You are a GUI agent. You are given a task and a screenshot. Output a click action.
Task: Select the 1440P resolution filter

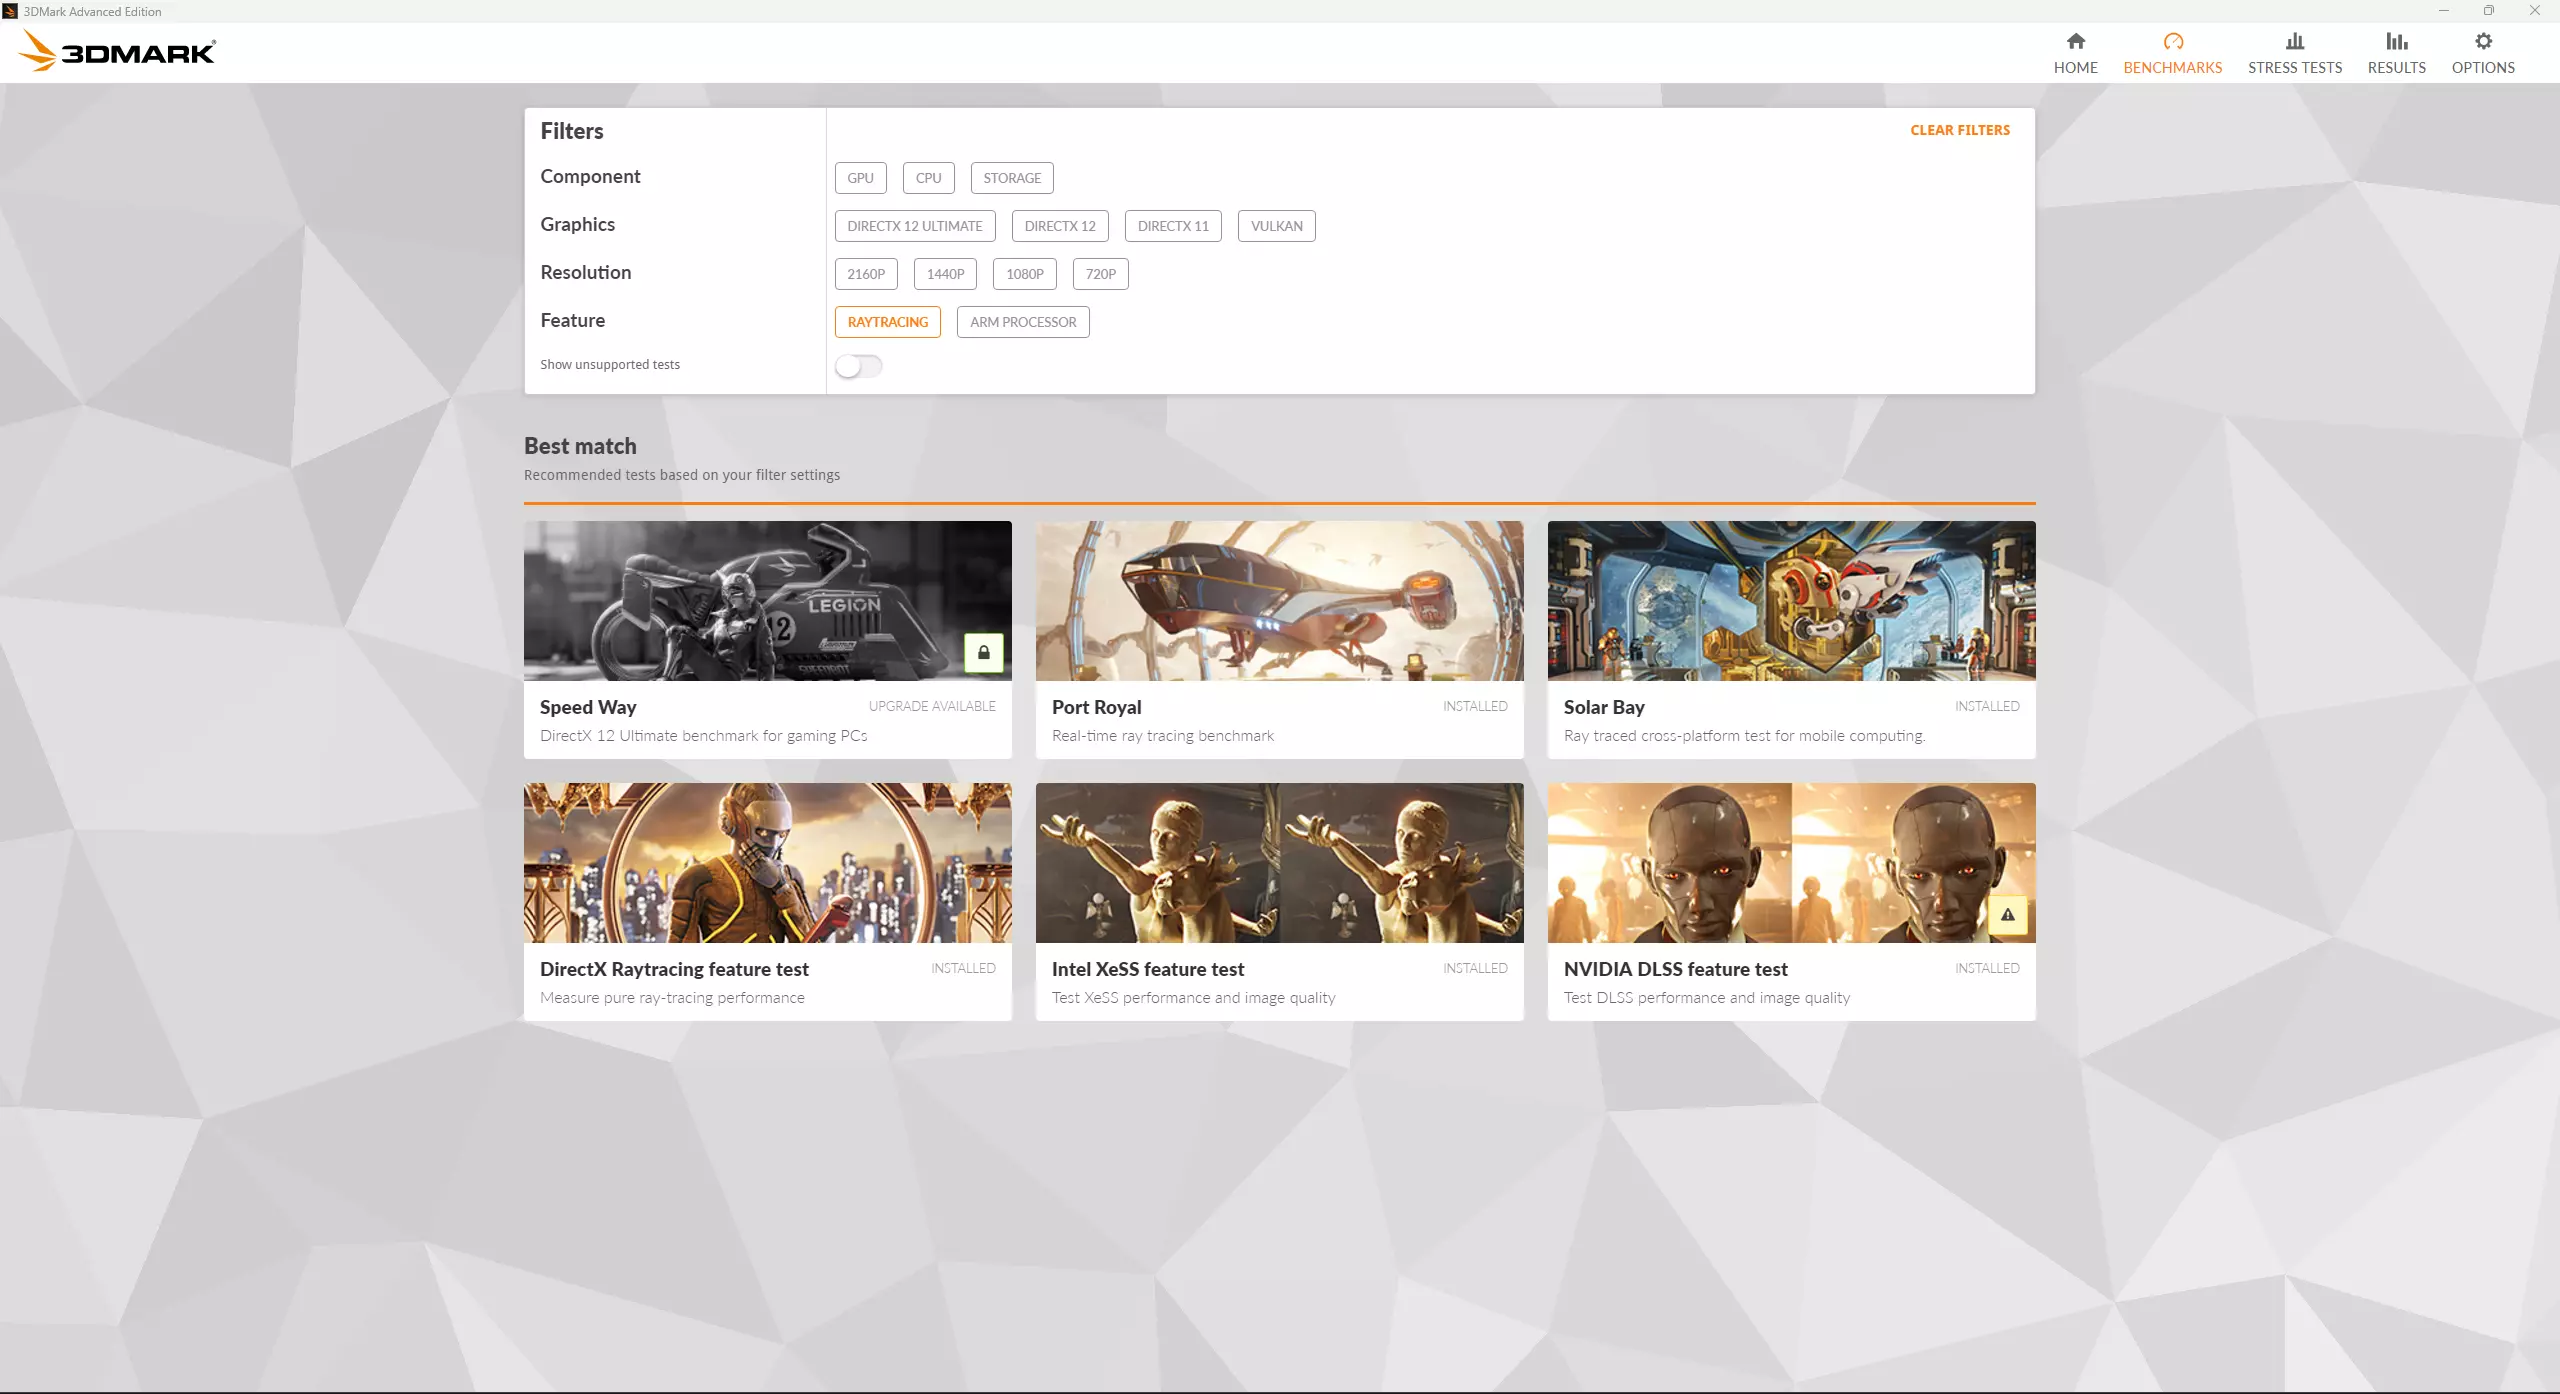pyautogui.click(x=945, y=274)
